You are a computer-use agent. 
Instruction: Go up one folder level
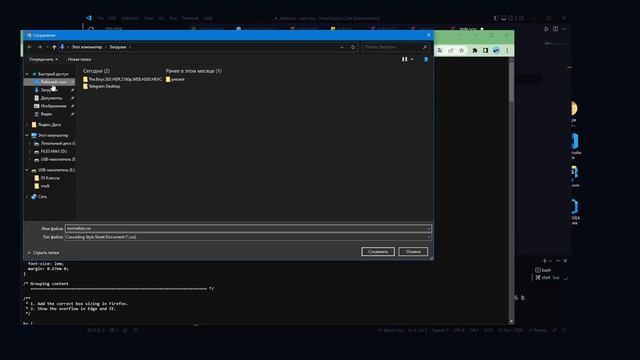[x=54, y=47]
